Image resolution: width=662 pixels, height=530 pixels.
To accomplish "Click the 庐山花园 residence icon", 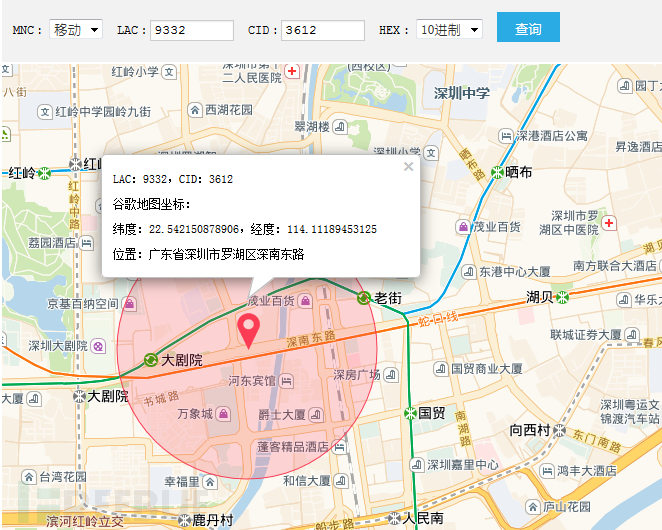I will tap(533, 506).
